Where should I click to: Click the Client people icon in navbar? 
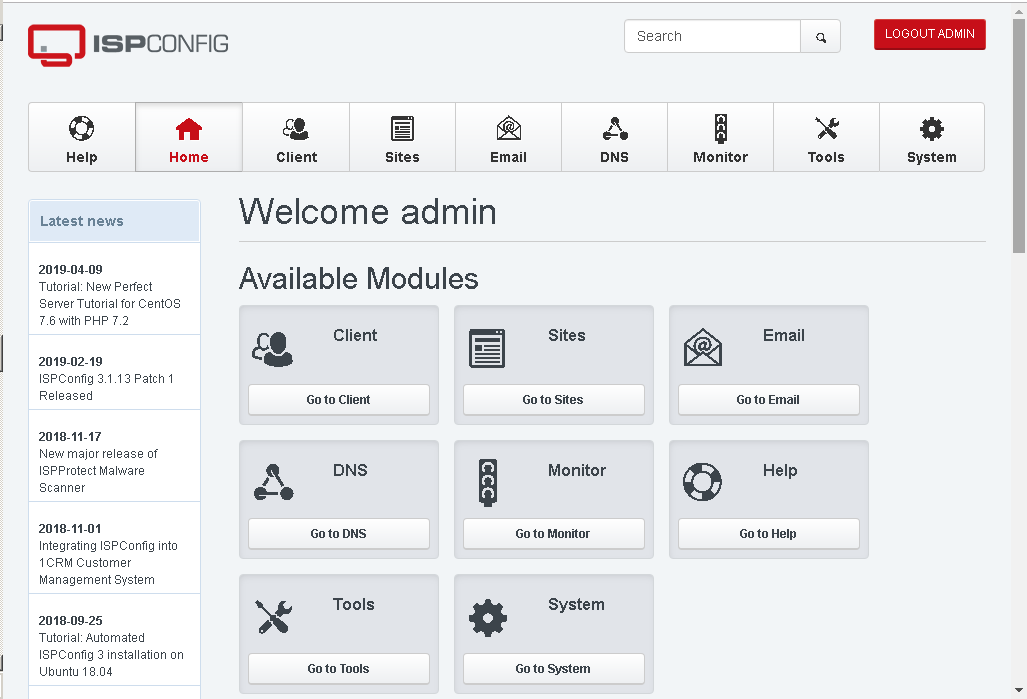pyautogui.click(x=296, y=128)
